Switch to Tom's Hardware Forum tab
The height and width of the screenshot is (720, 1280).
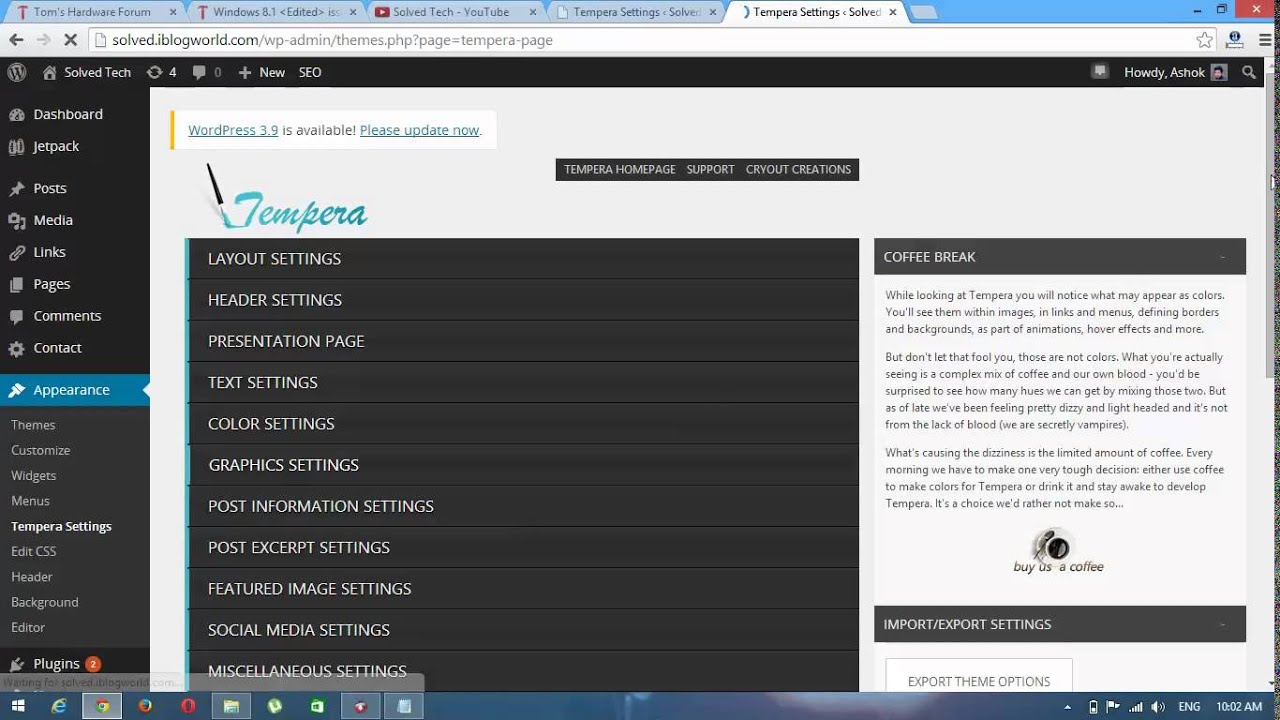click(x=92, y=12)
